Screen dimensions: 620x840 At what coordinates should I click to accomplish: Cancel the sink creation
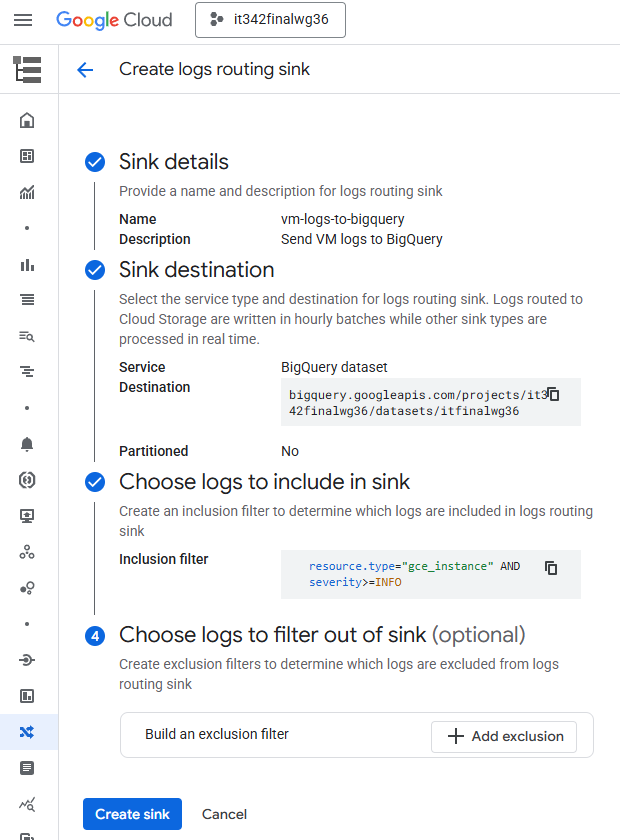coord(224,814)
